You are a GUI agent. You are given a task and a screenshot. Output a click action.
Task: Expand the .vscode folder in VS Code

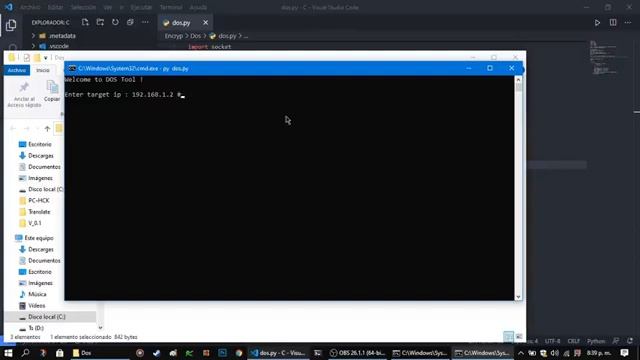pyautogui.click(x=33, y=46)
